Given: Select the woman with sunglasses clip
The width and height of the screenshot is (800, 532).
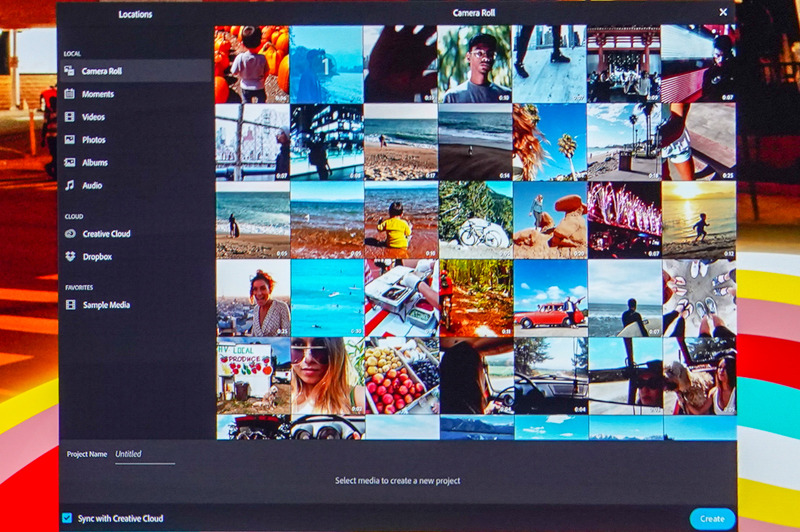Looking at the screenshot, I should click(x=328, y=376).
